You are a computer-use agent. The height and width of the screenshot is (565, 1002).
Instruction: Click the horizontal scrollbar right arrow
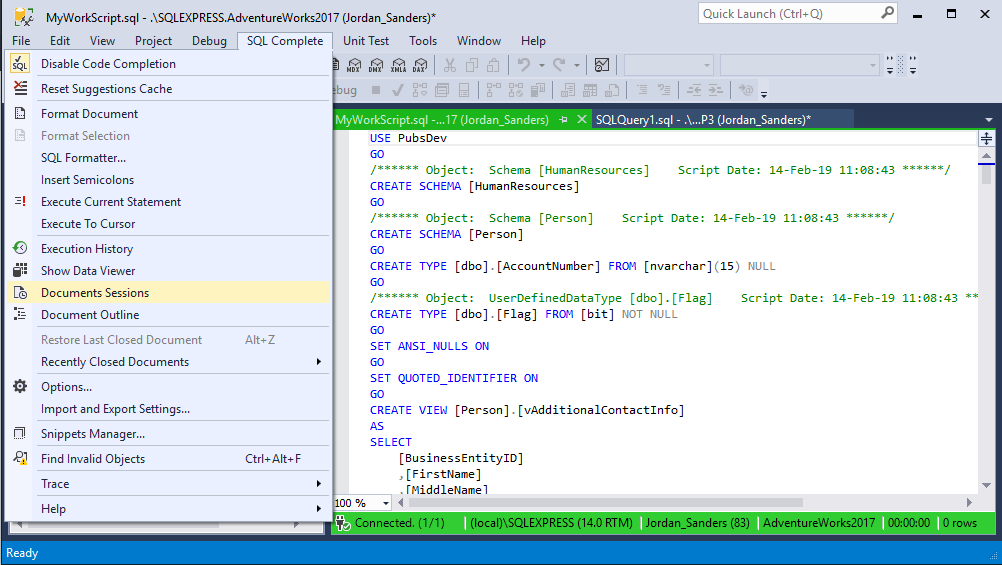click(x=969, y=503)
